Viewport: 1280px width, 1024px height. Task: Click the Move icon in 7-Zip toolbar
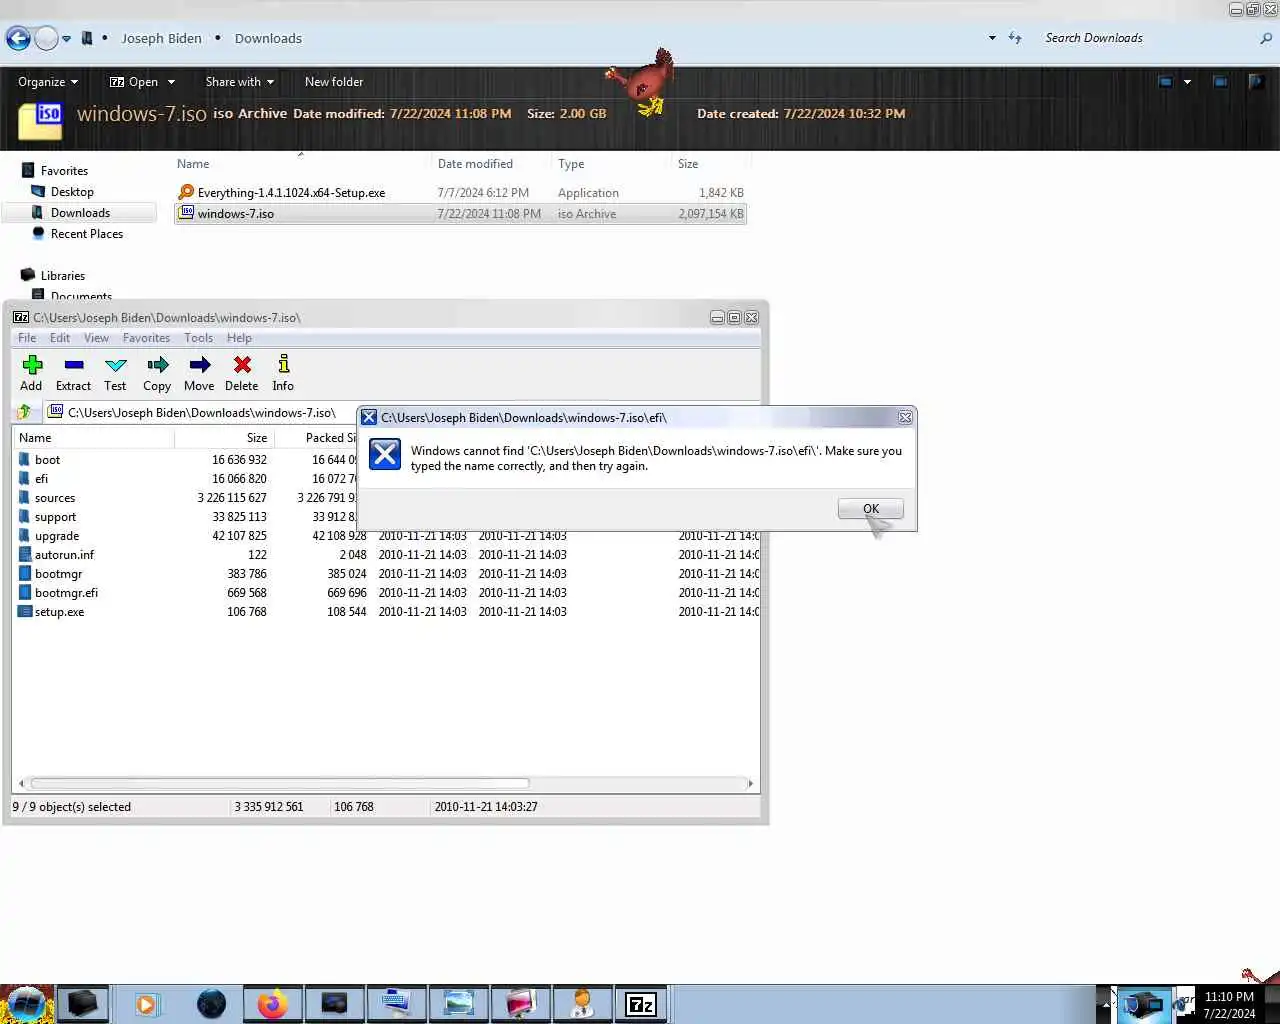coord(199,365)
